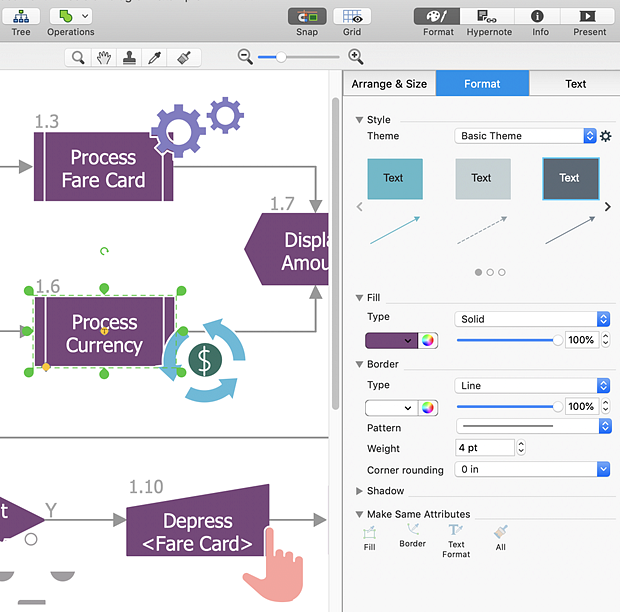The image size is (620, 612).
Task: Click Make Same All button
Action: [501, 538]
